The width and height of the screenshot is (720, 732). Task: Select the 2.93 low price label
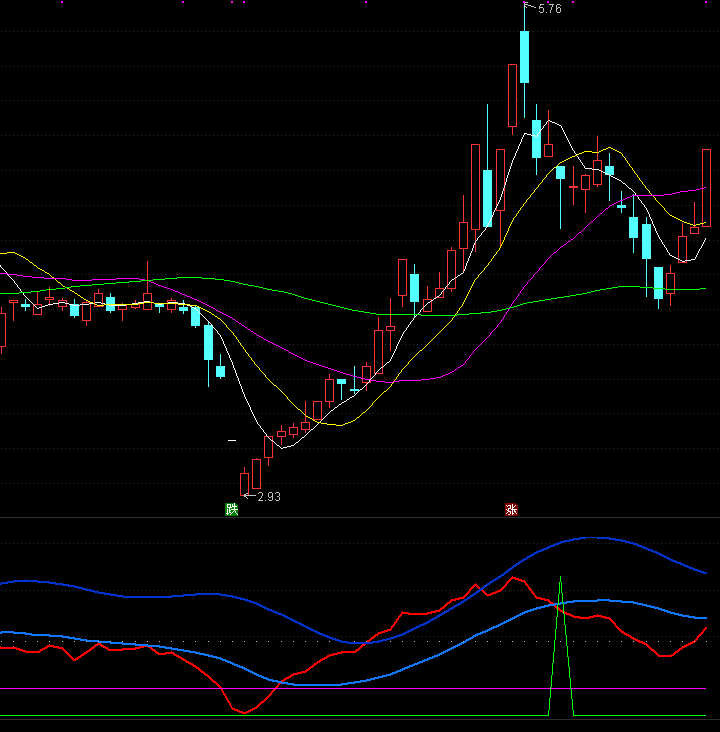click(269, 497)
